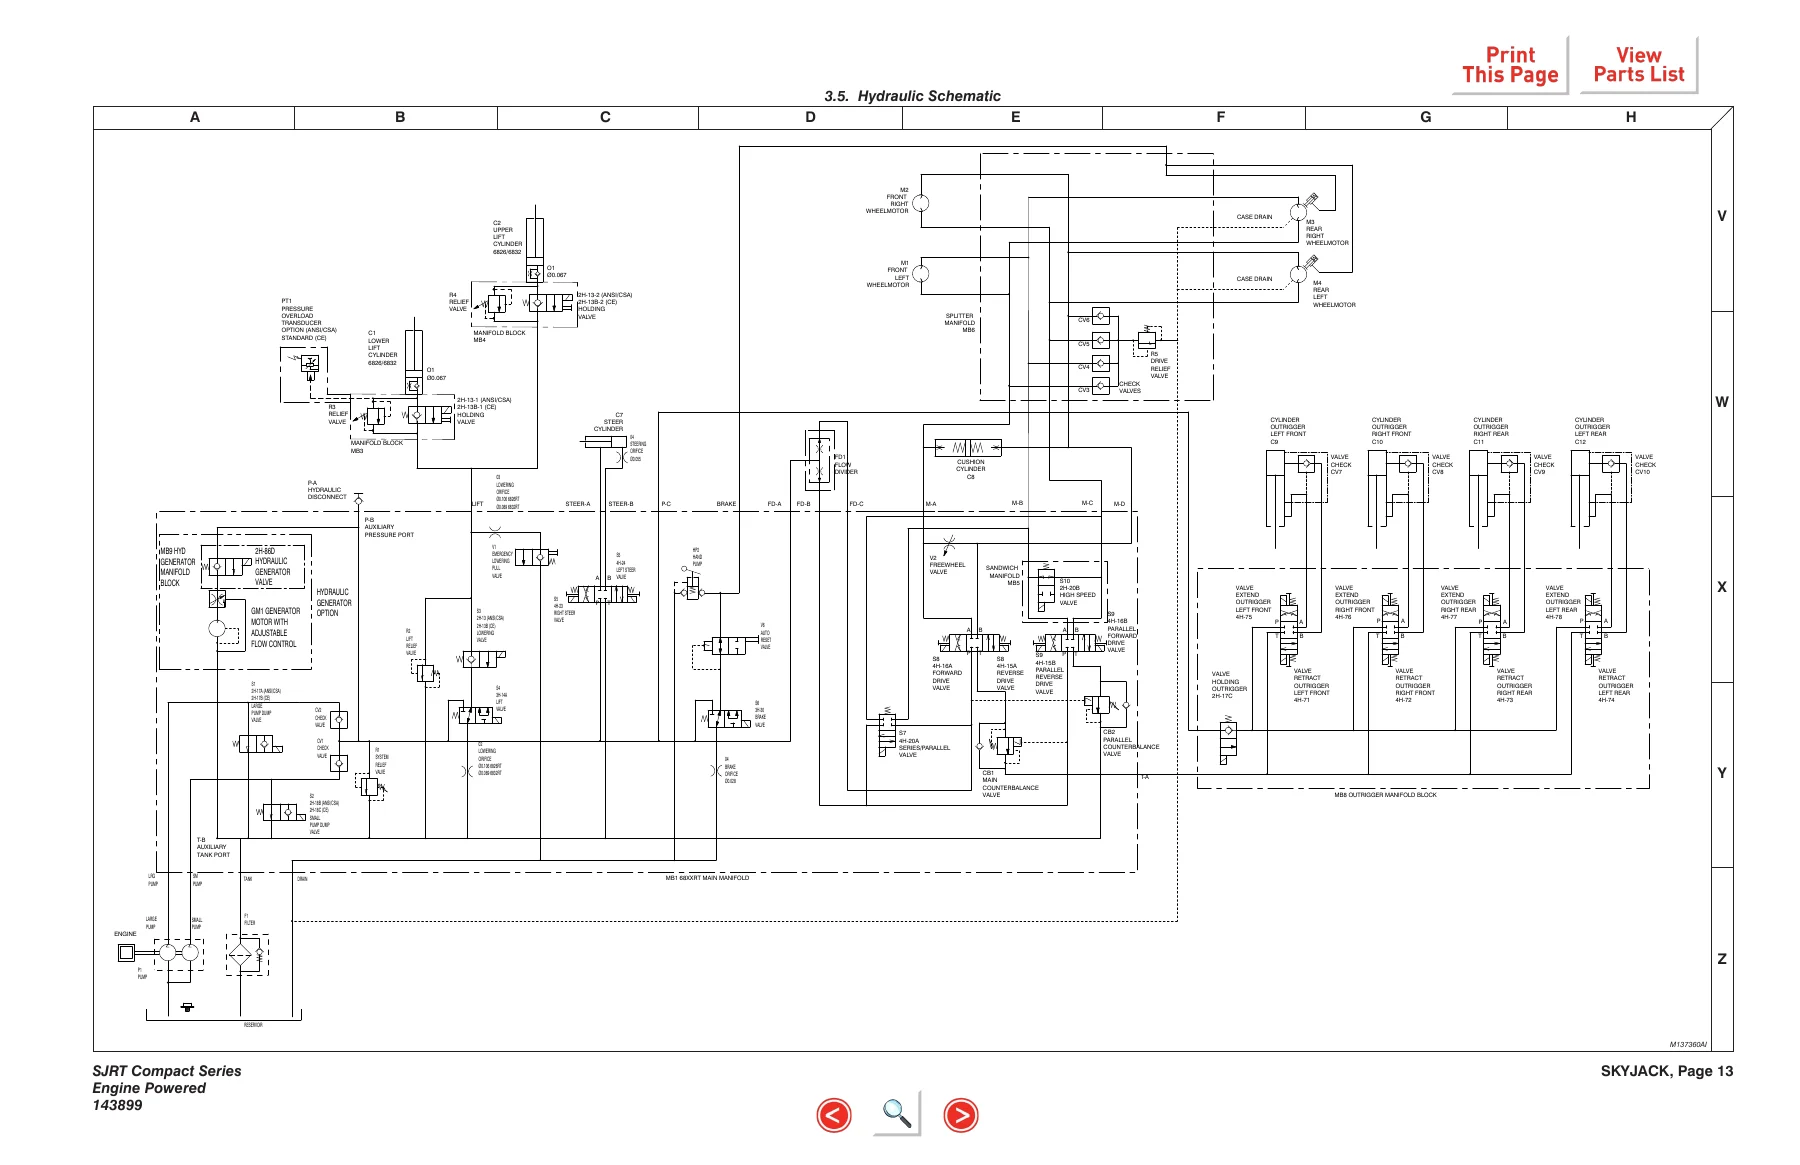Image resolution: width=1800 pixels, height=1165 pixels.
Task: Click the 'V2 FREEWHEEL VALVE' label
Action: (x=947, y=565)
